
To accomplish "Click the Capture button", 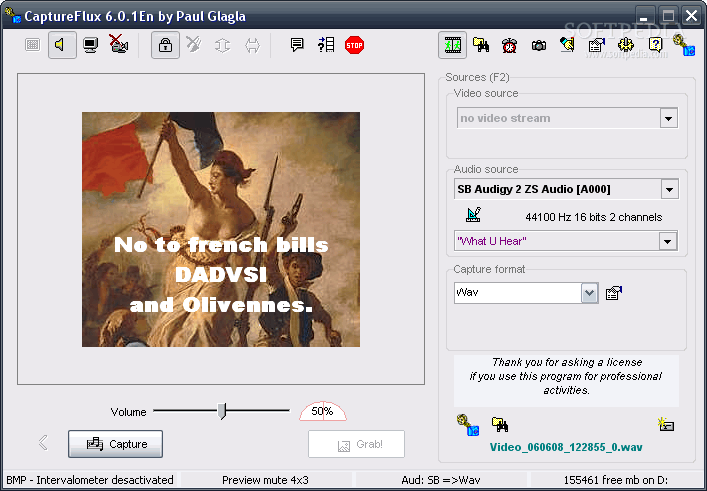I will (x=115, y=444).
